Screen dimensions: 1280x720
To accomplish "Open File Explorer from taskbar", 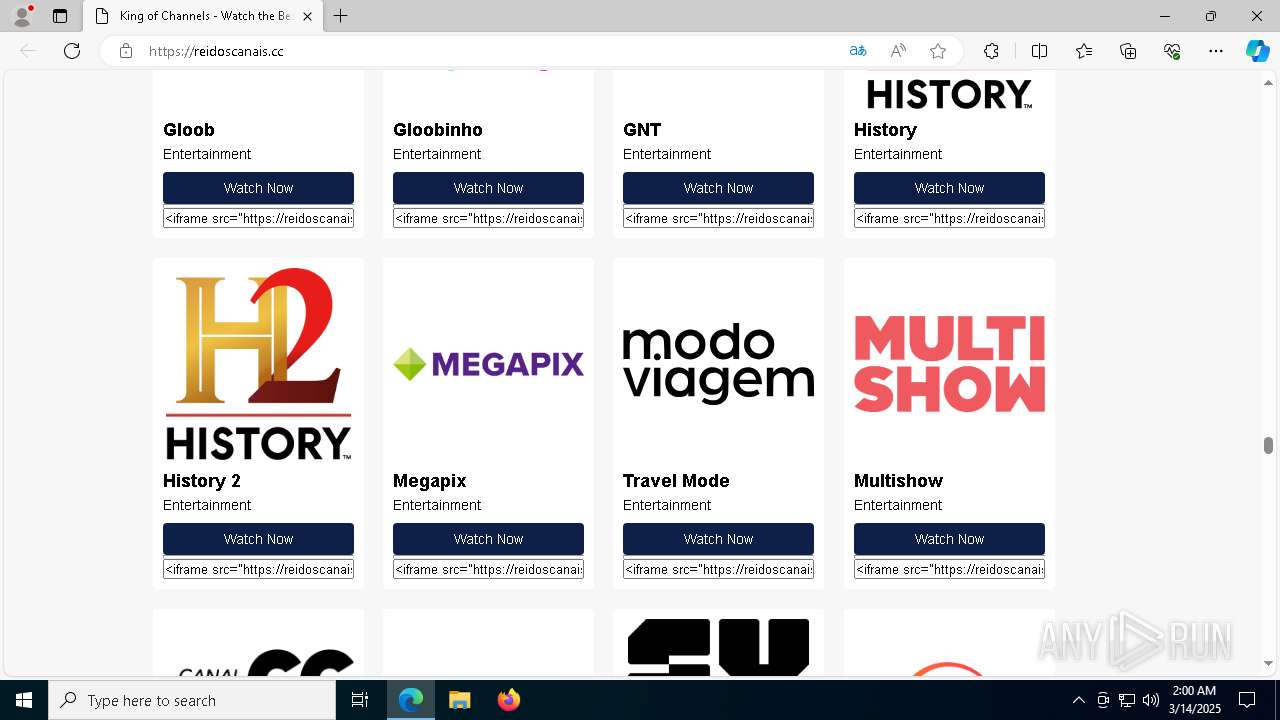I will [x=459, y=700].
